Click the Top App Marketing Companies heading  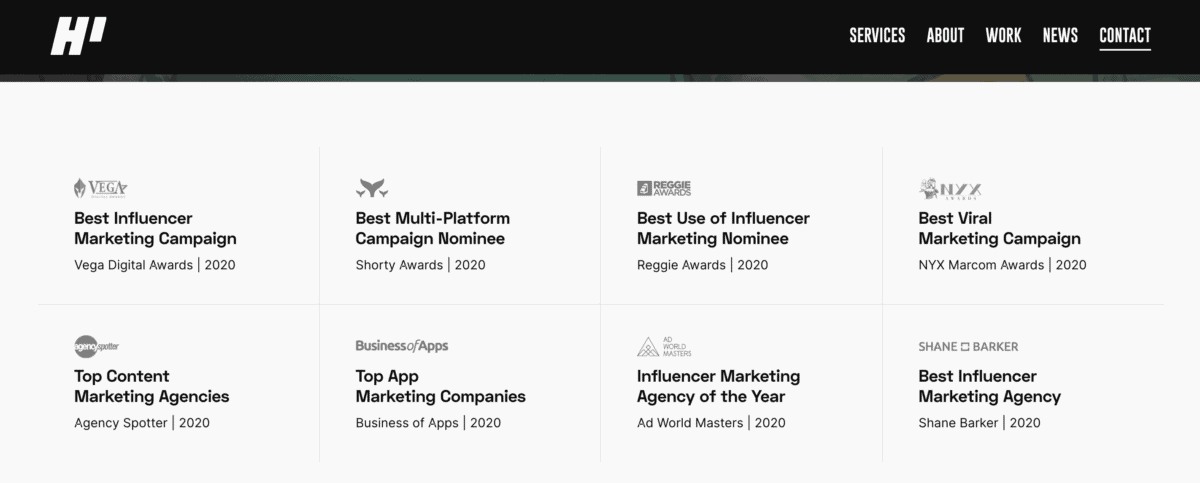(x=440, y=386)
